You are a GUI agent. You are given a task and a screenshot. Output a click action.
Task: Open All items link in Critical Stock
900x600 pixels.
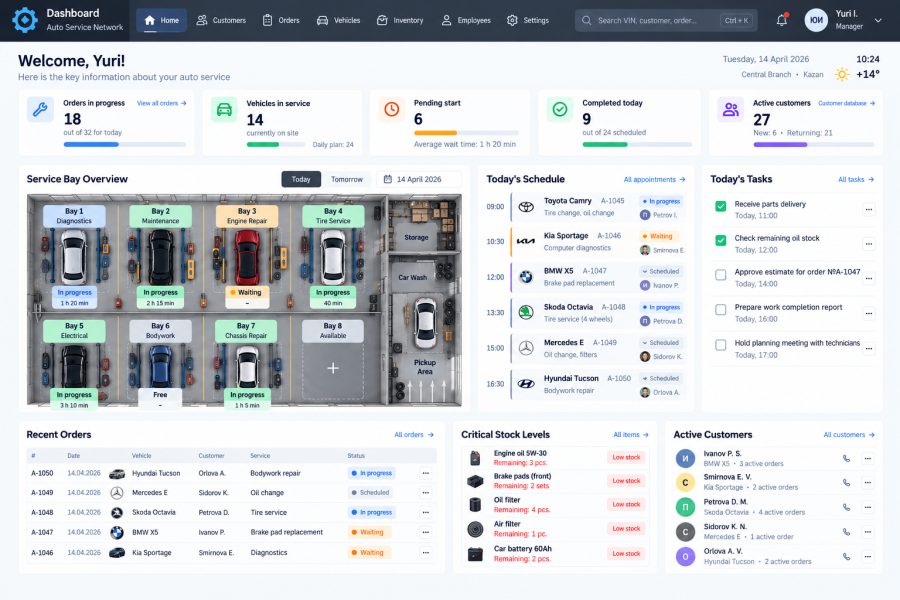631,435
